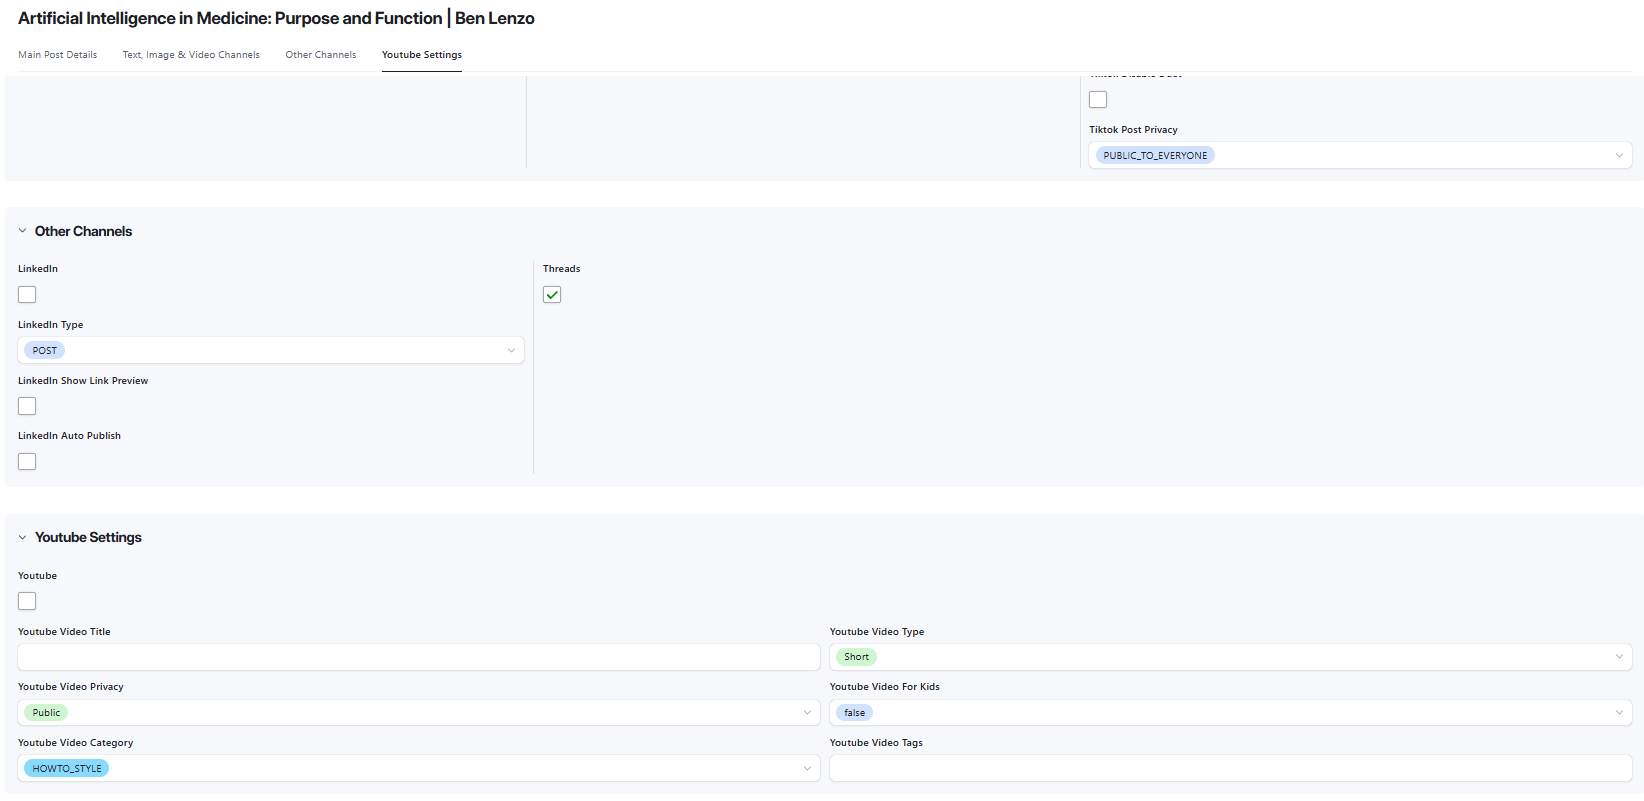
Task: Open Youtube Video For Kids dropdown
Action: click(1230, 712)
